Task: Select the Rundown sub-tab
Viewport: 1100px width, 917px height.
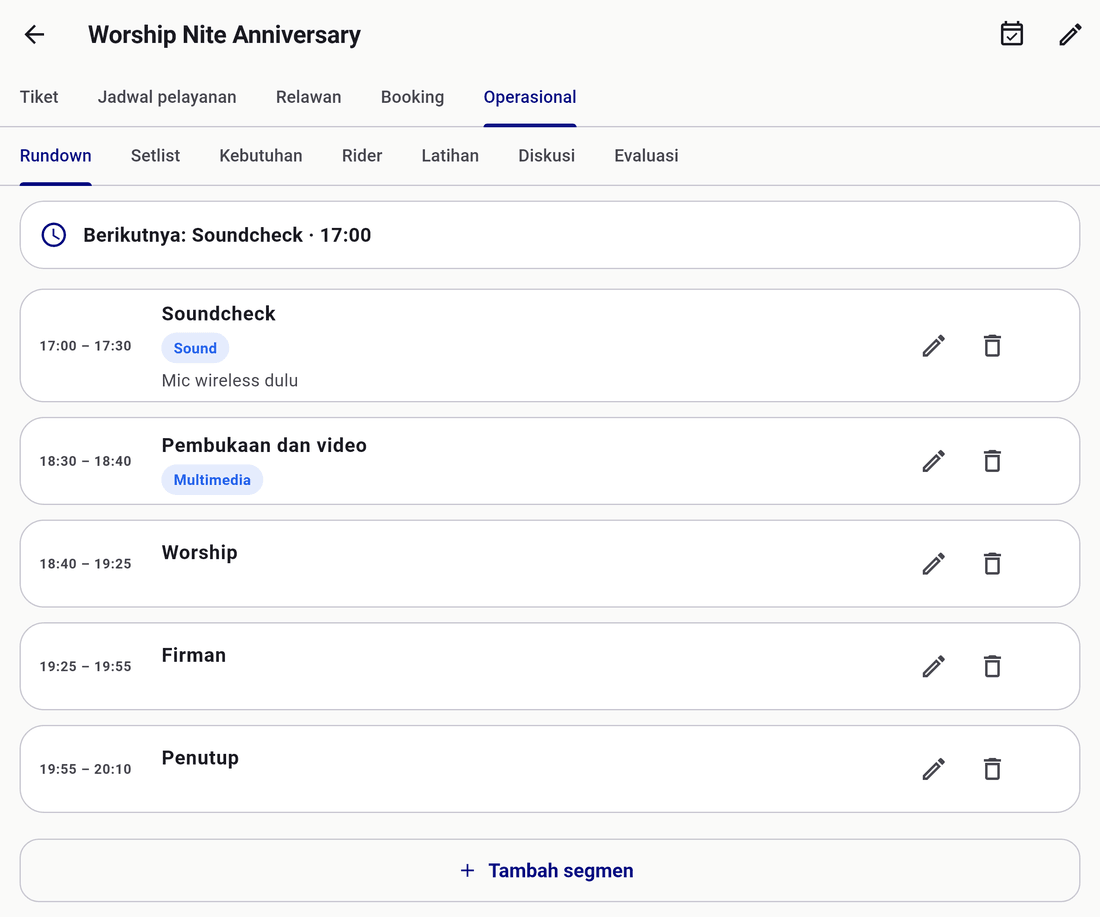Action: 55,156
